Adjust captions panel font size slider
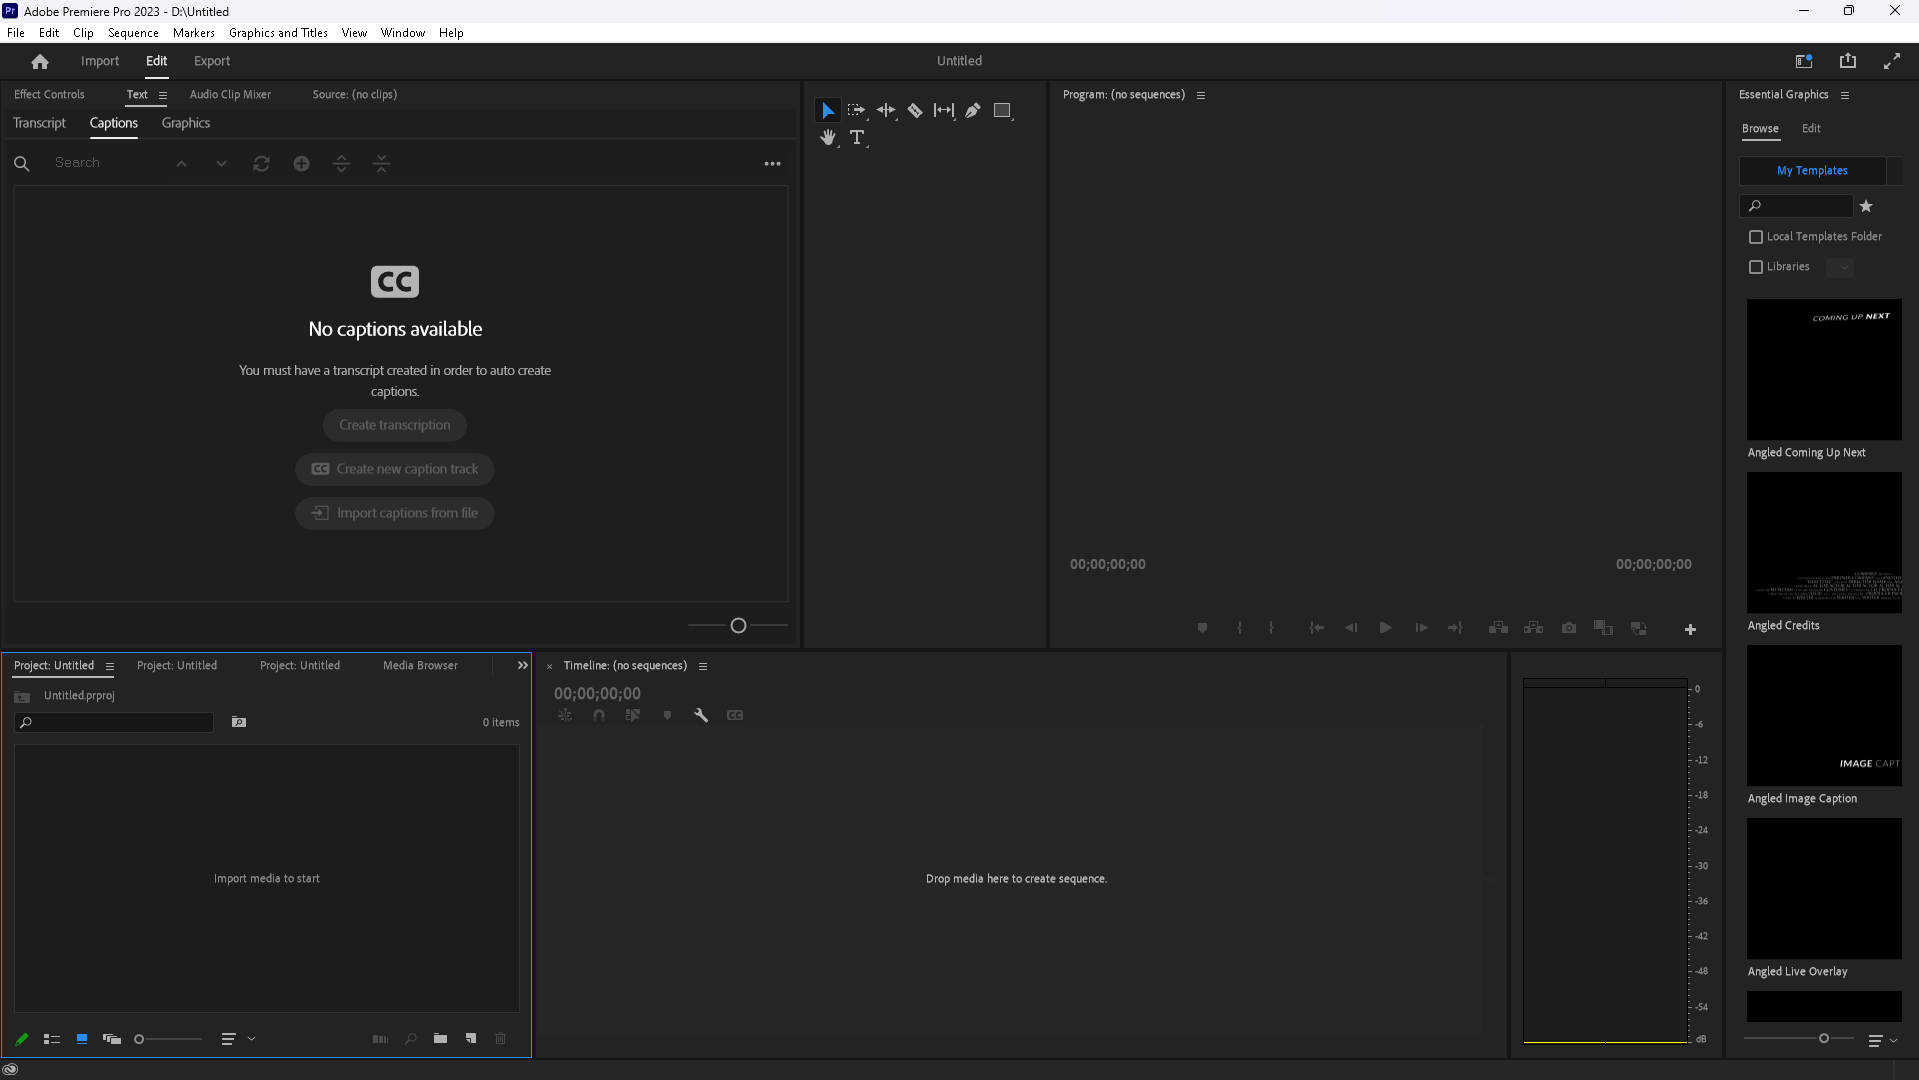Viewport: 1919px width, 1080px height. point(738,625)
